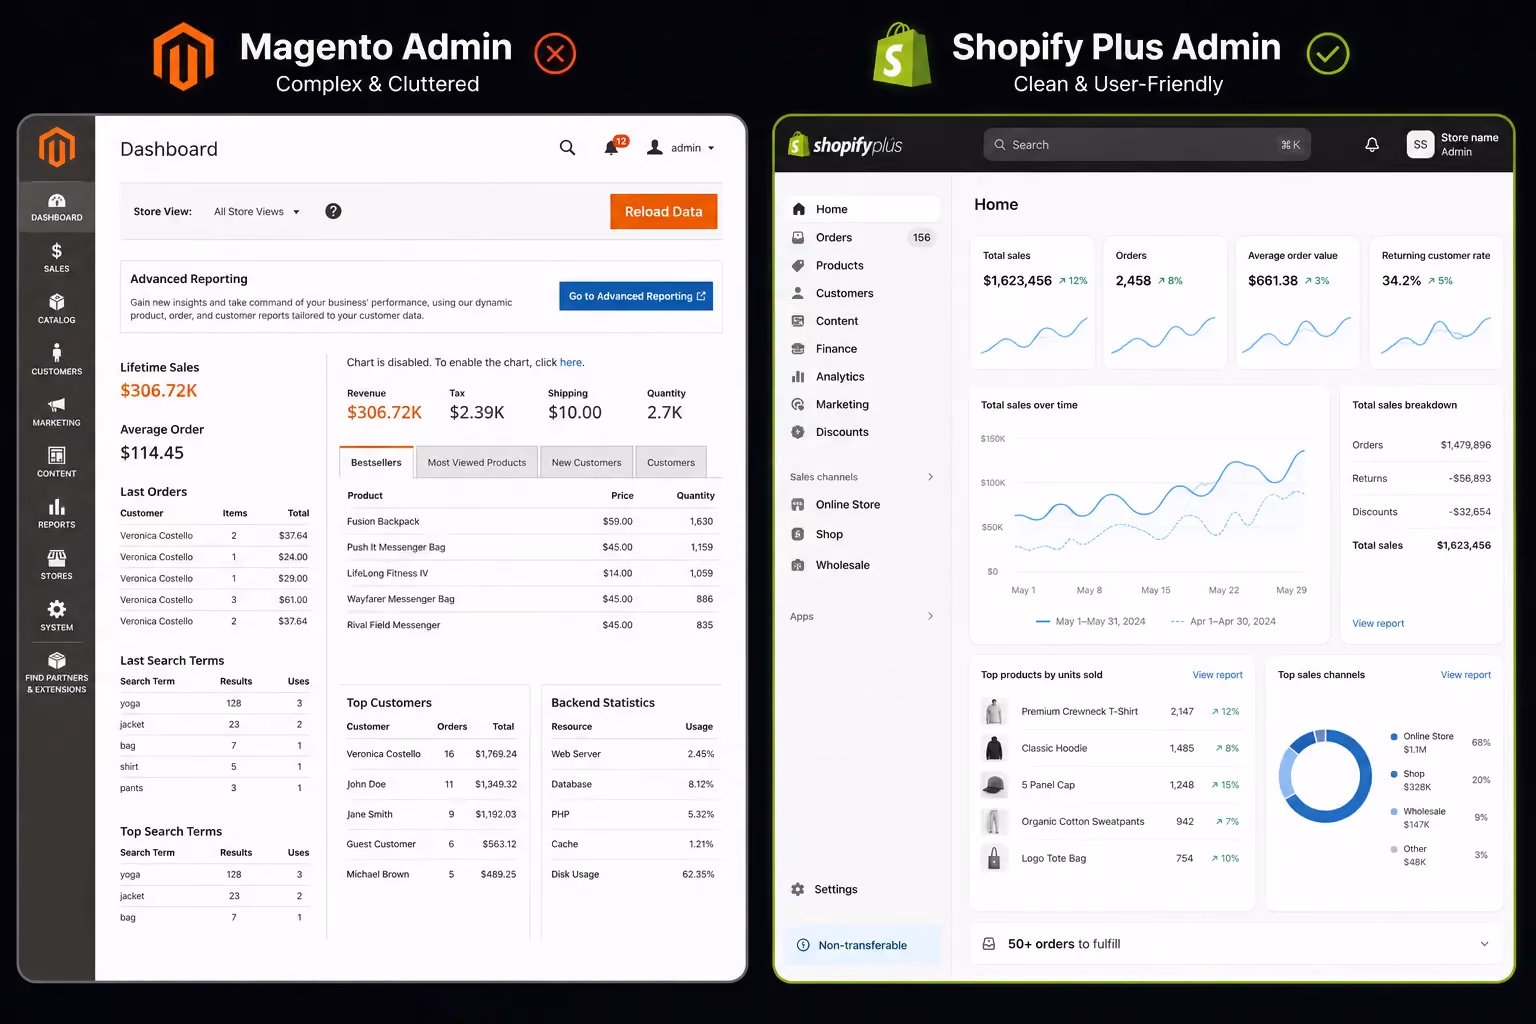The width and height of the screenshot is (1536, 1024).
Task: Open the Returning customer rate card
Action: click(x=1436, y=303)
